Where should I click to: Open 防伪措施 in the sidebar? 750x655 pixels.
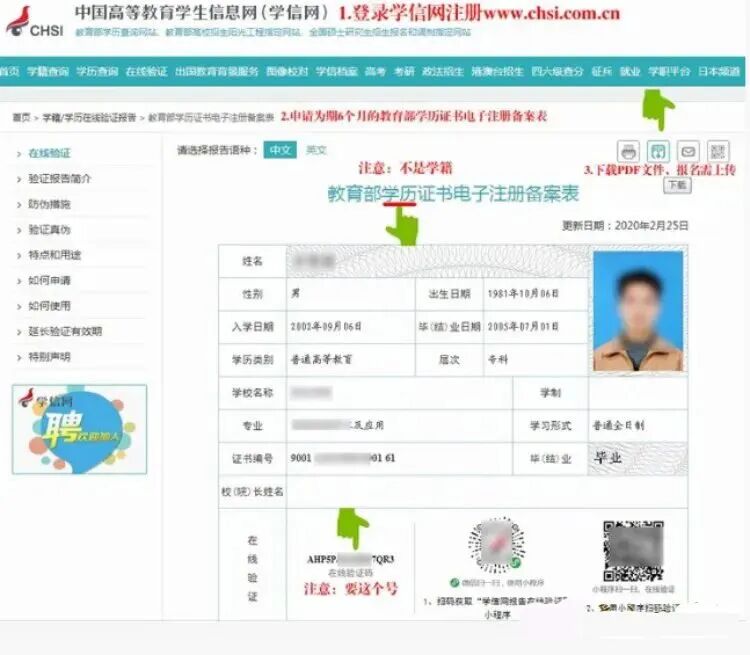click(49, 204)
